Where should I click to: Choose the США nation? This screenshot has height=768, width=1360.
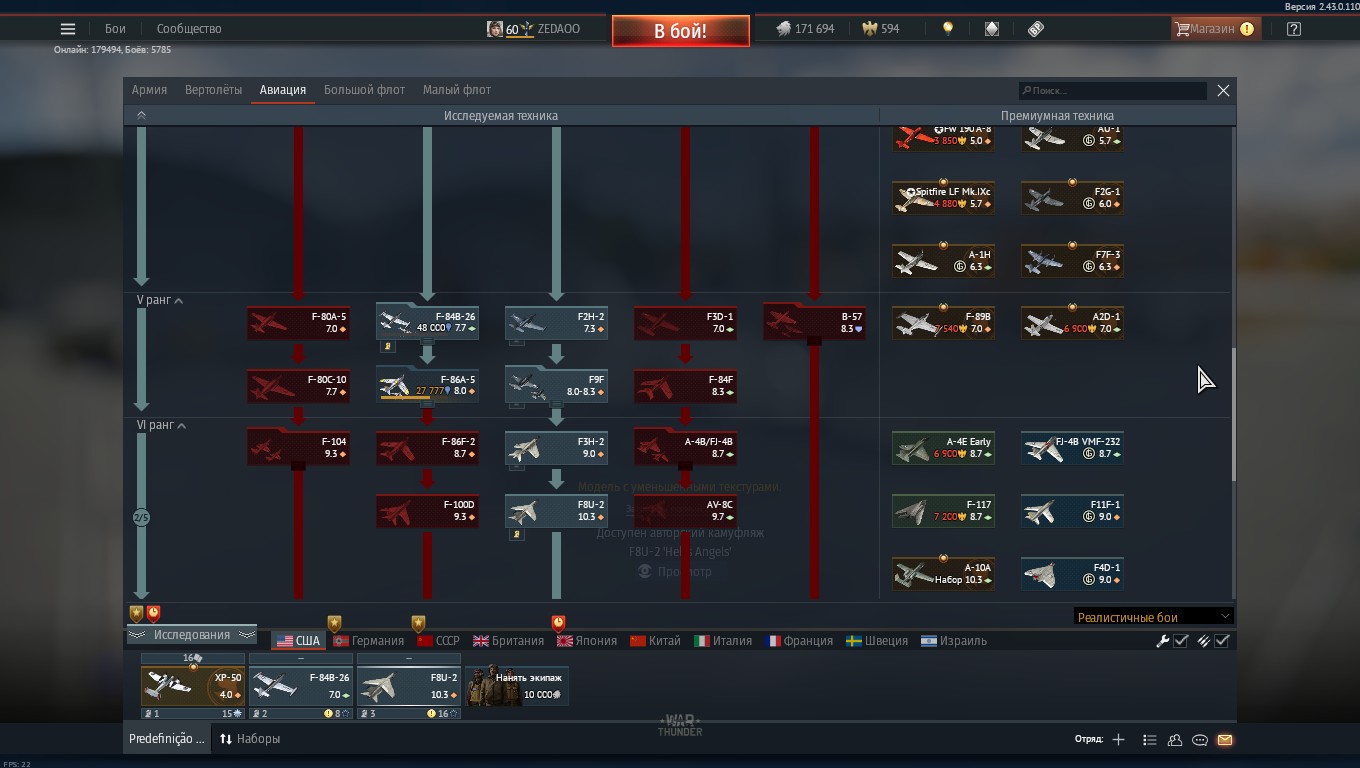pos(298,641)
